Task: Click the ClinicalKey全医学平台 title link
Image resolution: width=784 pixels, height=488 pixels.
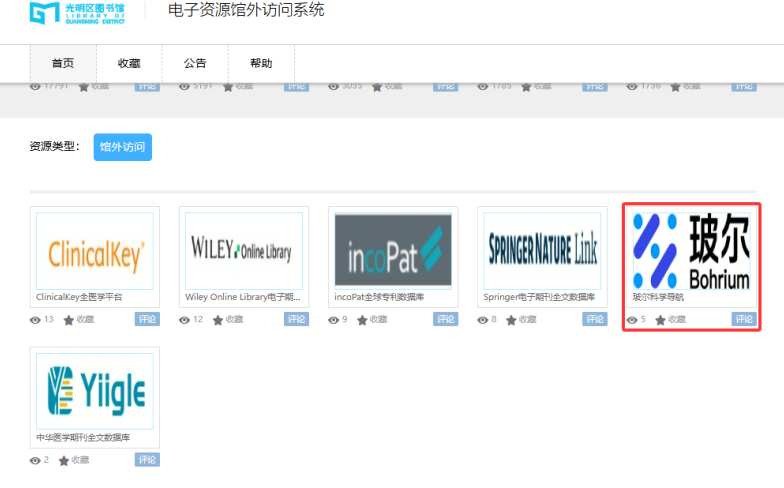Action: (x=79, y=297)
